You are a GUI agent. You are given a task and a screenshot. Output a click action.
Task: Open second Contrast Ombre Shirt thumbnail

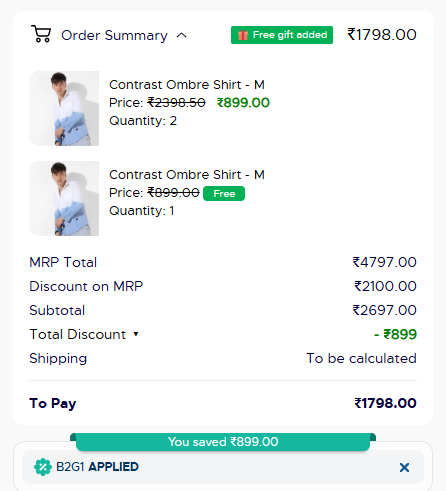tap(64, 198)
